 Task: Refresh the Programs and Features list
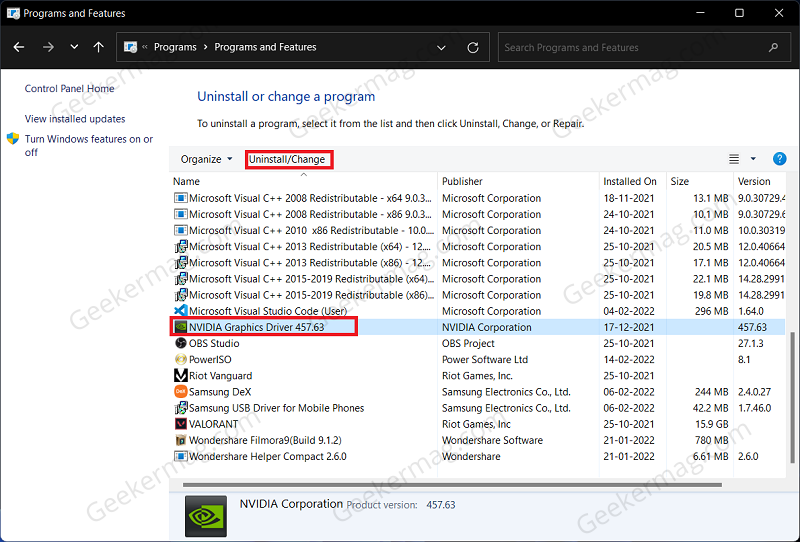(x=473, y=47)
